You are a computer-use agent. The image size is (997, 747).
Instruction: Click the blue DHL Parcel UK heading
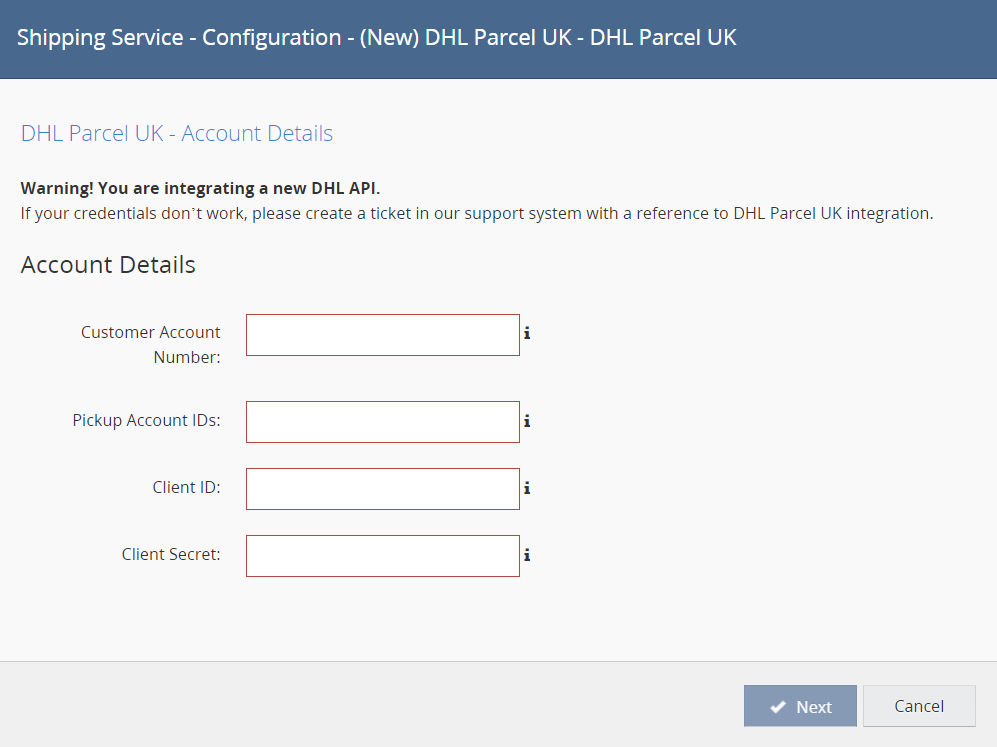click(177, 133)
